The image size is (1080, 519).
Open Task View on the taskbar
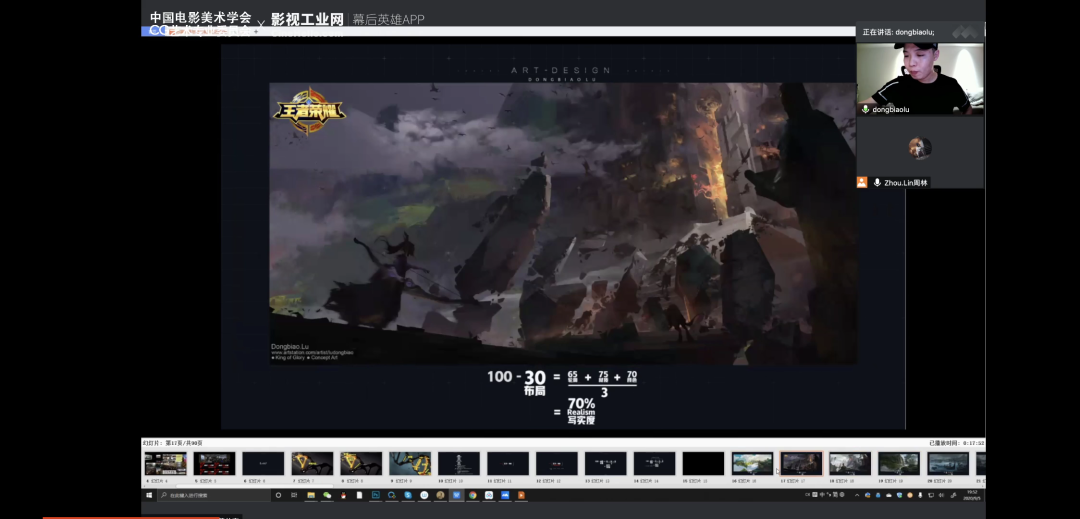click(294, 495)
